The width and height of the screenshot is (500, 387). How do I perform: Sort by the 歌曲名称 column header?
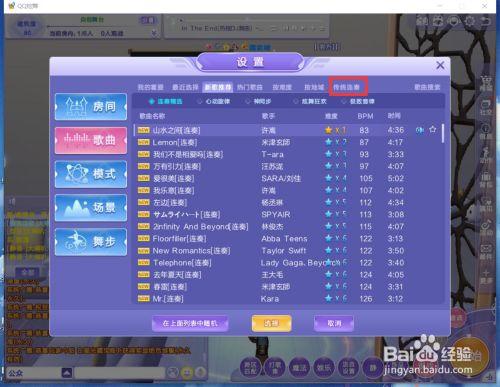(152, 116)
